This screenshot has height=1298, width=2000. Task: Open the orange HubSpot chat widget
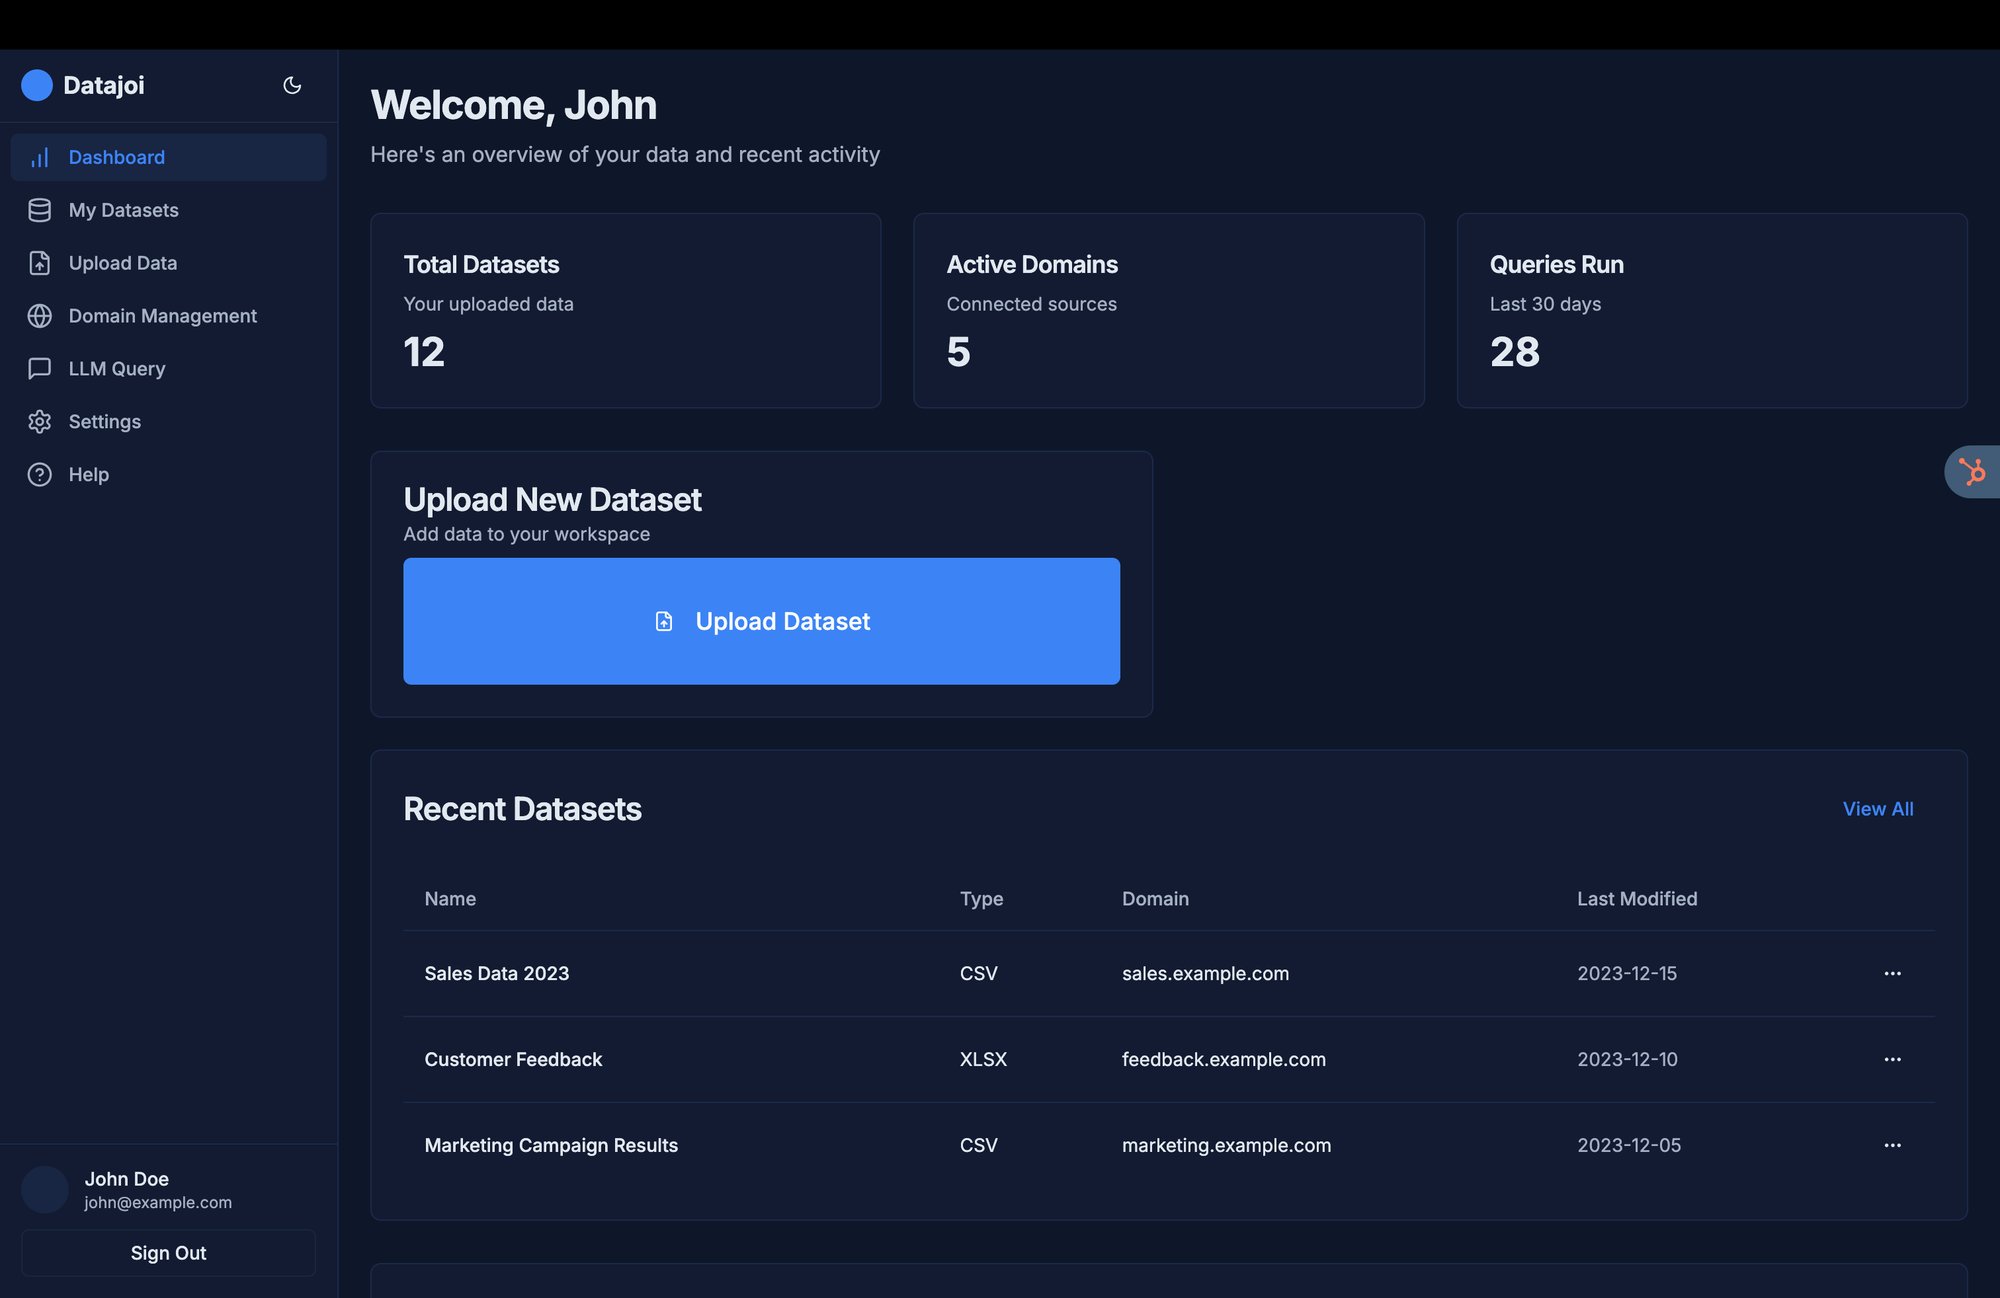point(1973,472)
